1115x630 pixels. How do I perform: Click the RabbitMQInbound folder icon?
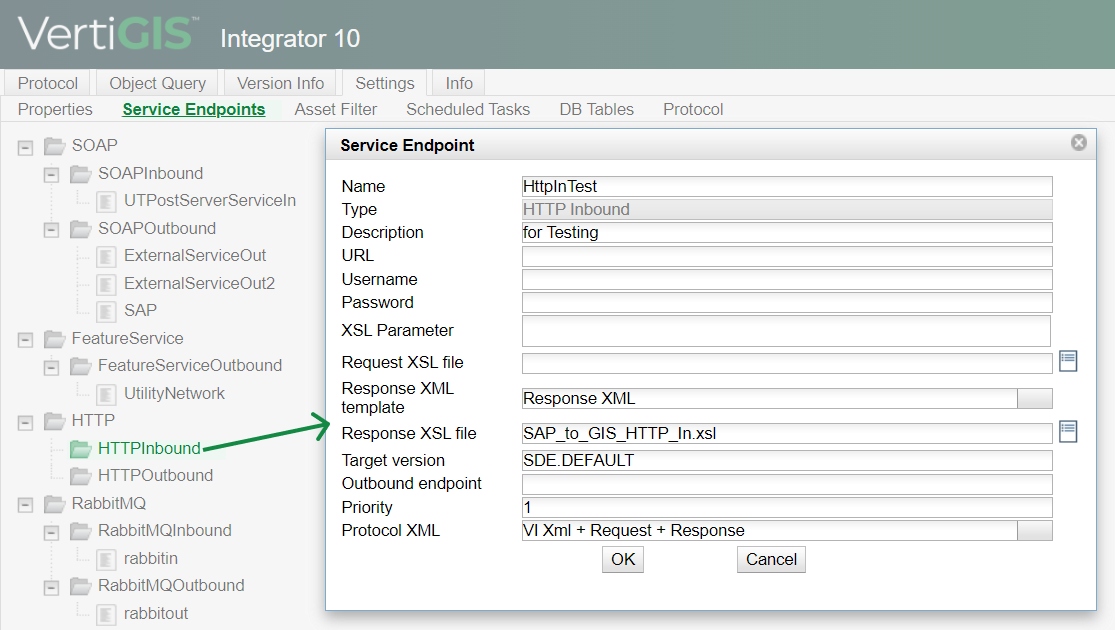click(x=80, y=531)
